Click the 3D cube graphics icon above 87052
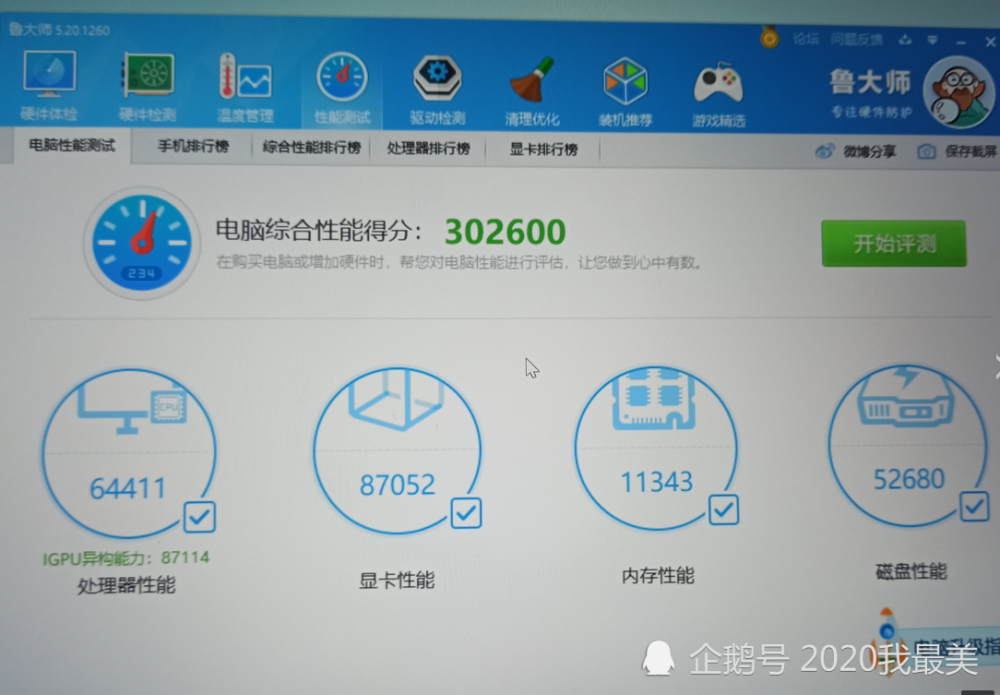1000x695 pixels. pyautogui.click(x=396, y=399)
